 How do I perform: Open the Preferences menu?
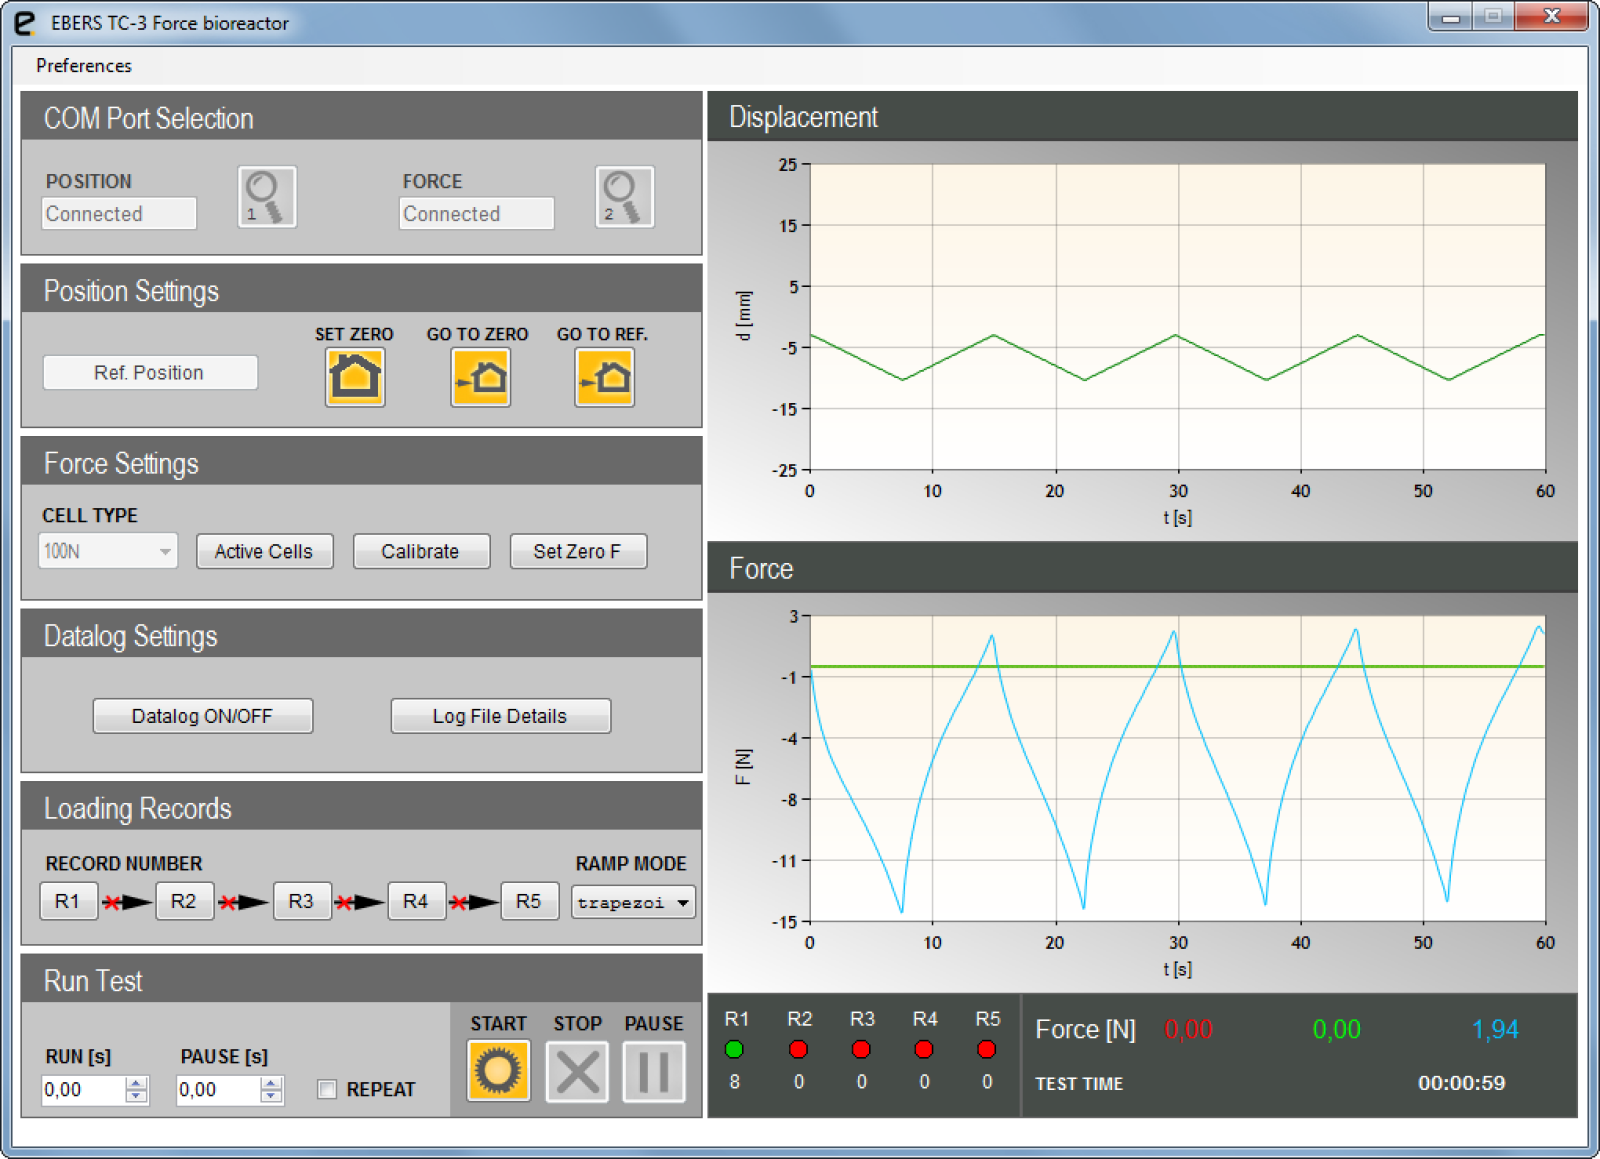click(x=84, y=66)
